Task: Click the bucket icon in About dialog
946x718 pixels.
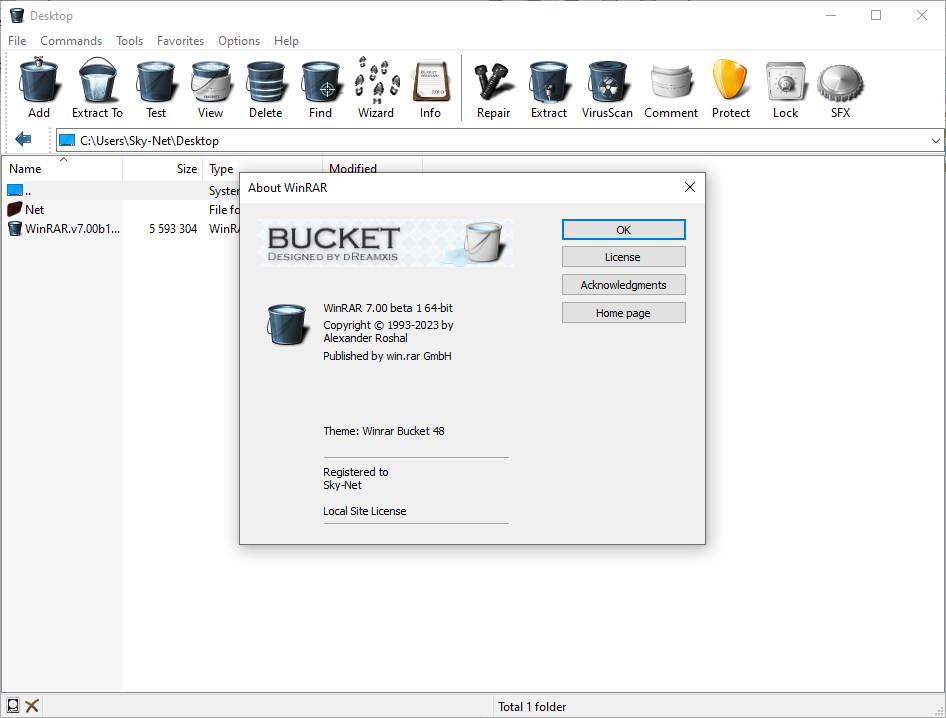Action: coord(287,324)
